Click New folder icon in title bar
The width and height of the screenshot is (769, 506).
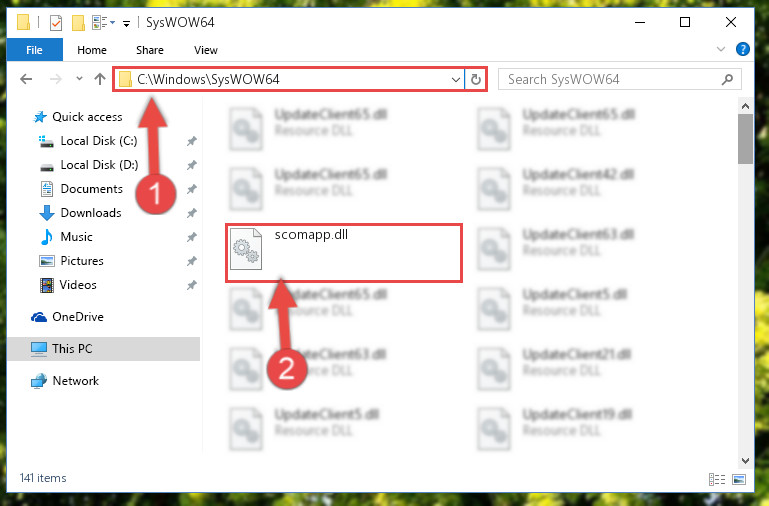[78, 23]
